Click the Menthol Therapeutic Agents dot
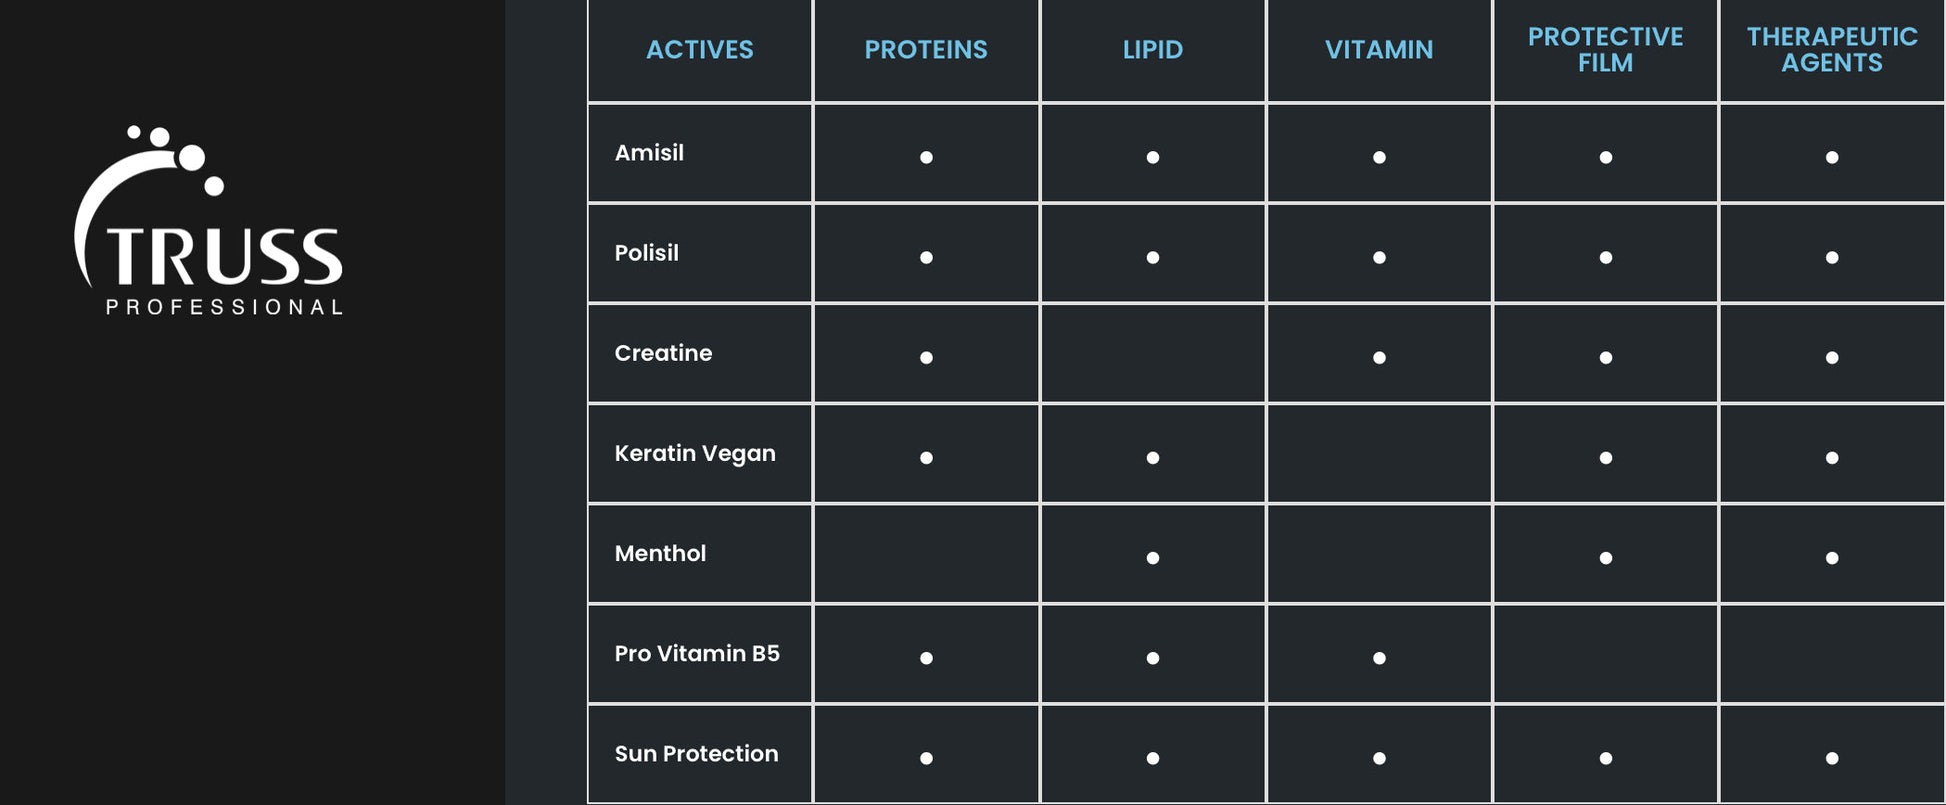This screenshot has width=1946, height=805. click(1832, 558)
